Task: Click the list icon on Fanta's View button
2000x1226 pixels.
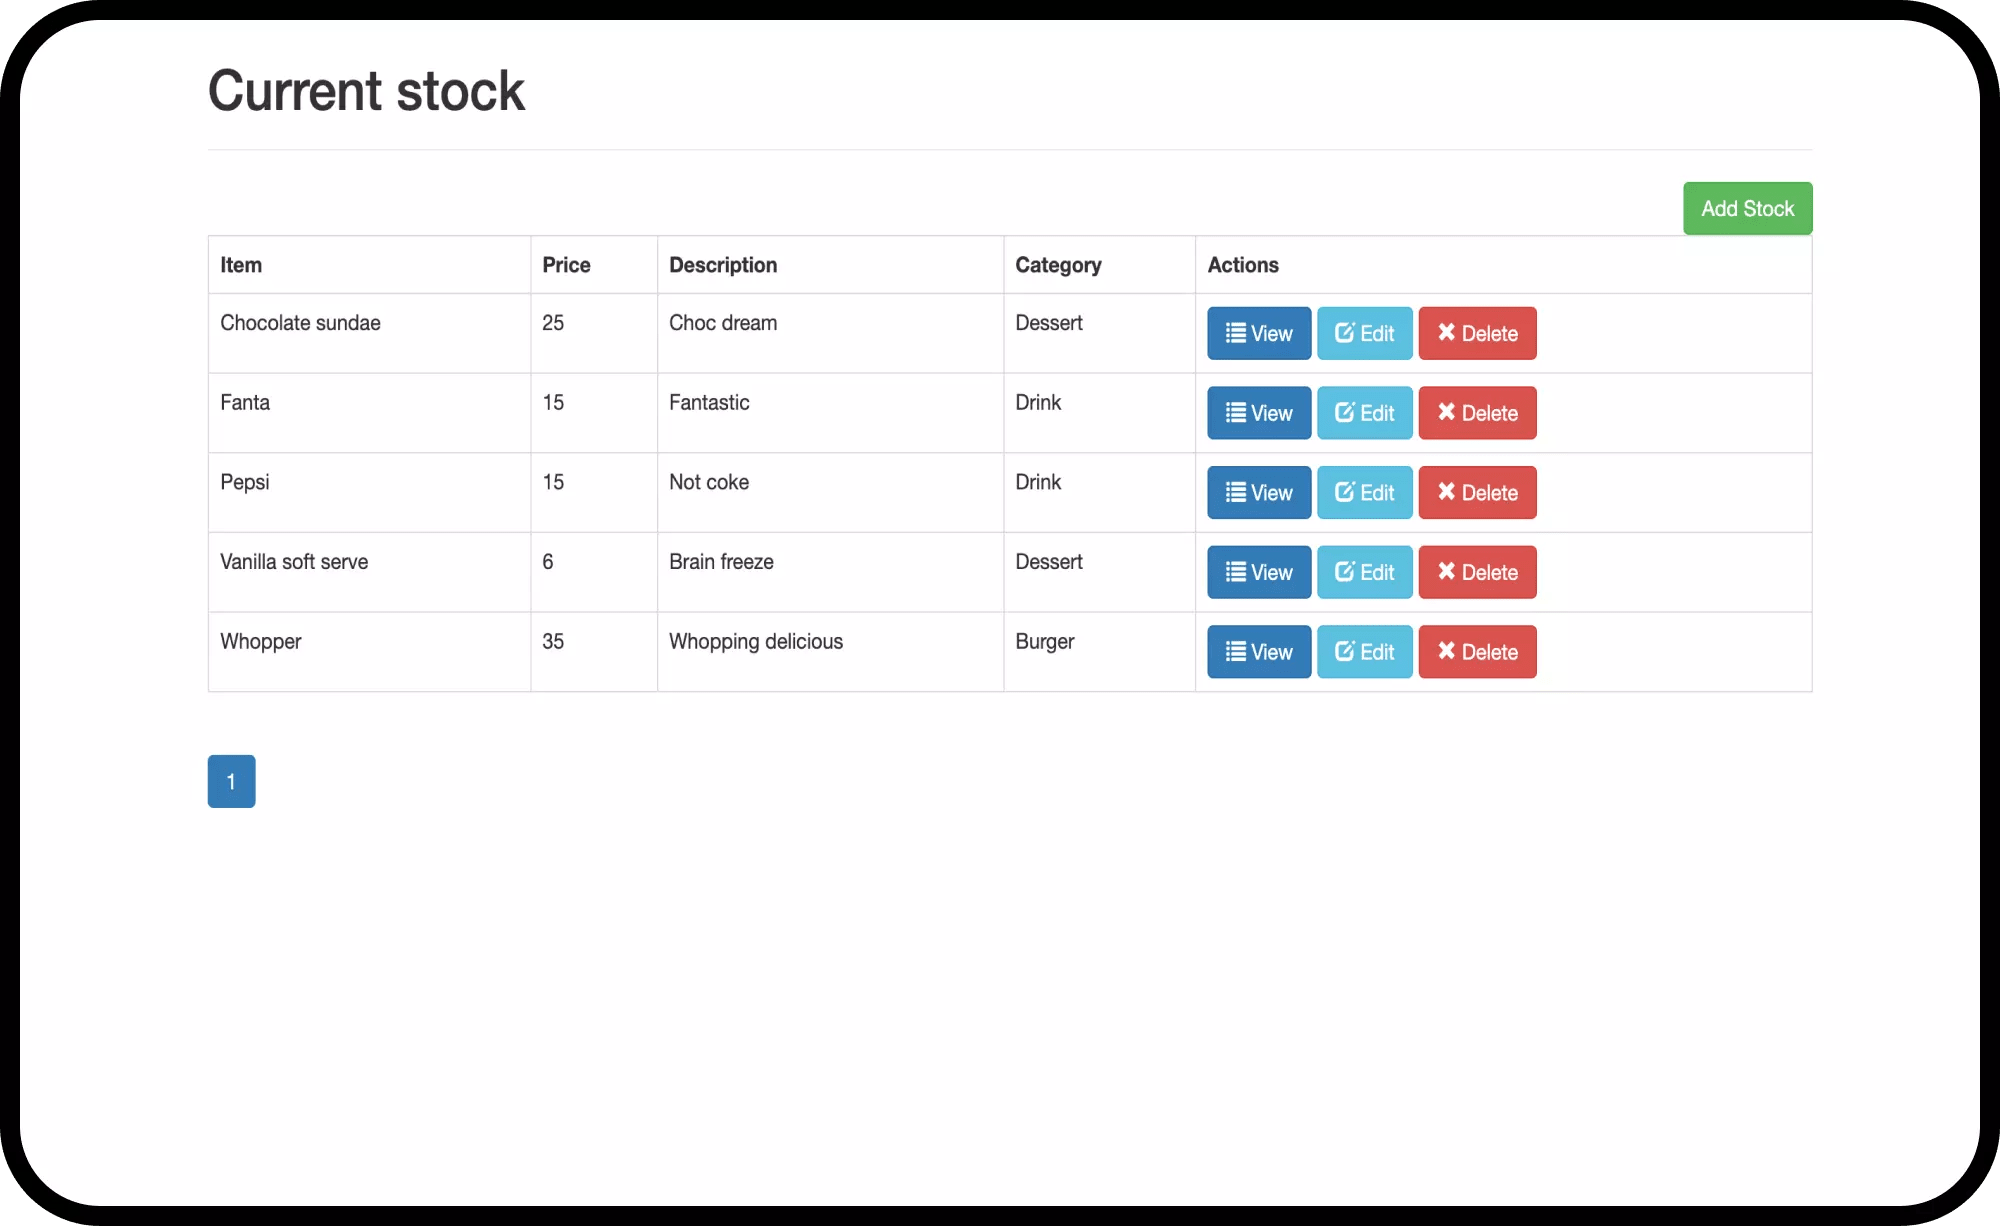Action: tap(1236, 413)
